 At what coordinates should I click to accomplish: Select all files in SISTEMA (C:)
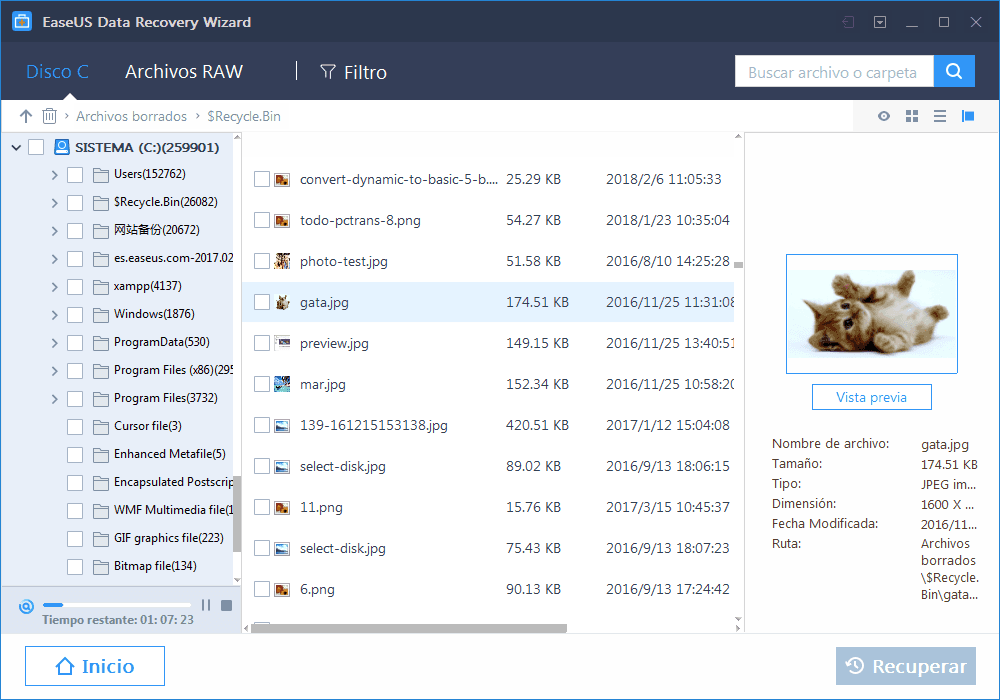click(37, 146)
